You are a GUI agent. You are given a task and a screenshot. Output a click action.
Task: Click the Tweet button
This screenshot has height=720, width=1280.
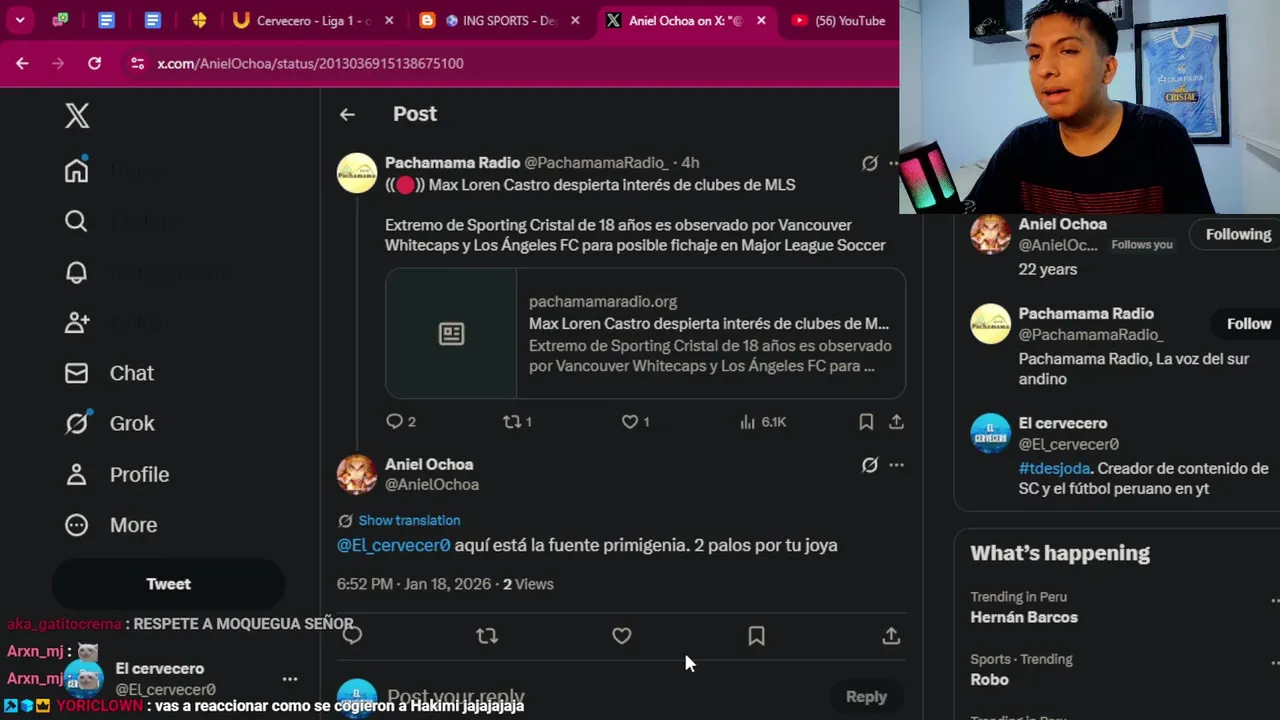pyautogui.click(x=168, y=584)
